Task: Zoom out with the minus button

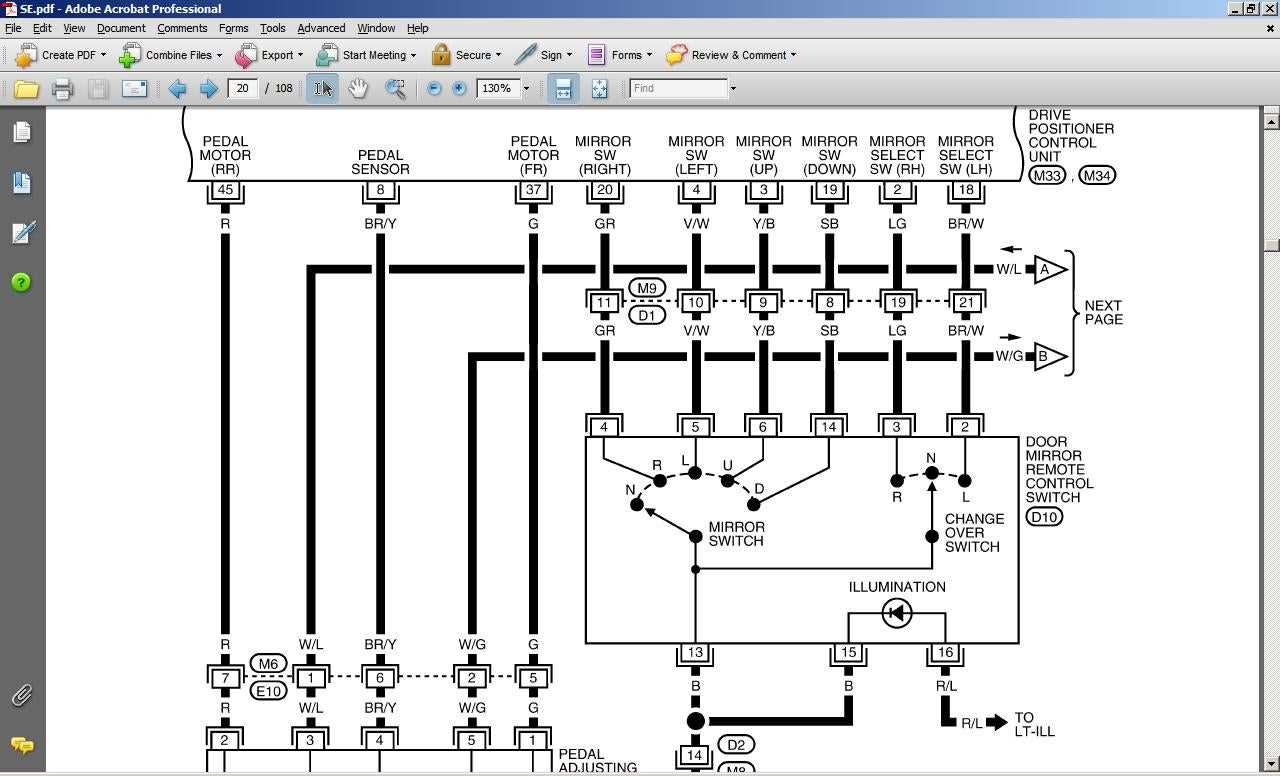Action: 434,88
